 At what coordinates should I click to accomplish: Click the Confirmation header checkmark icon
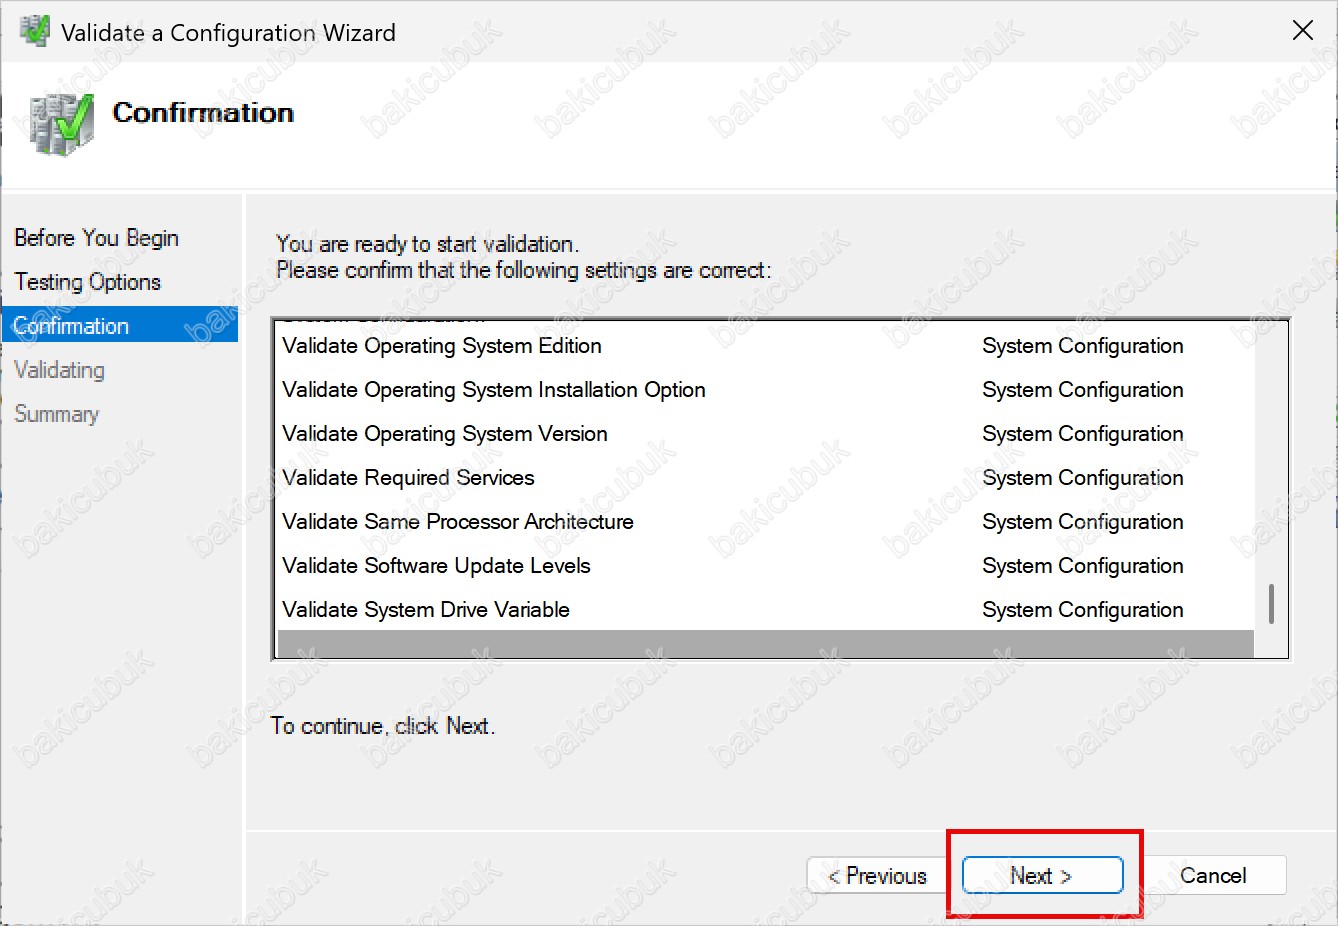click(62, 123)
